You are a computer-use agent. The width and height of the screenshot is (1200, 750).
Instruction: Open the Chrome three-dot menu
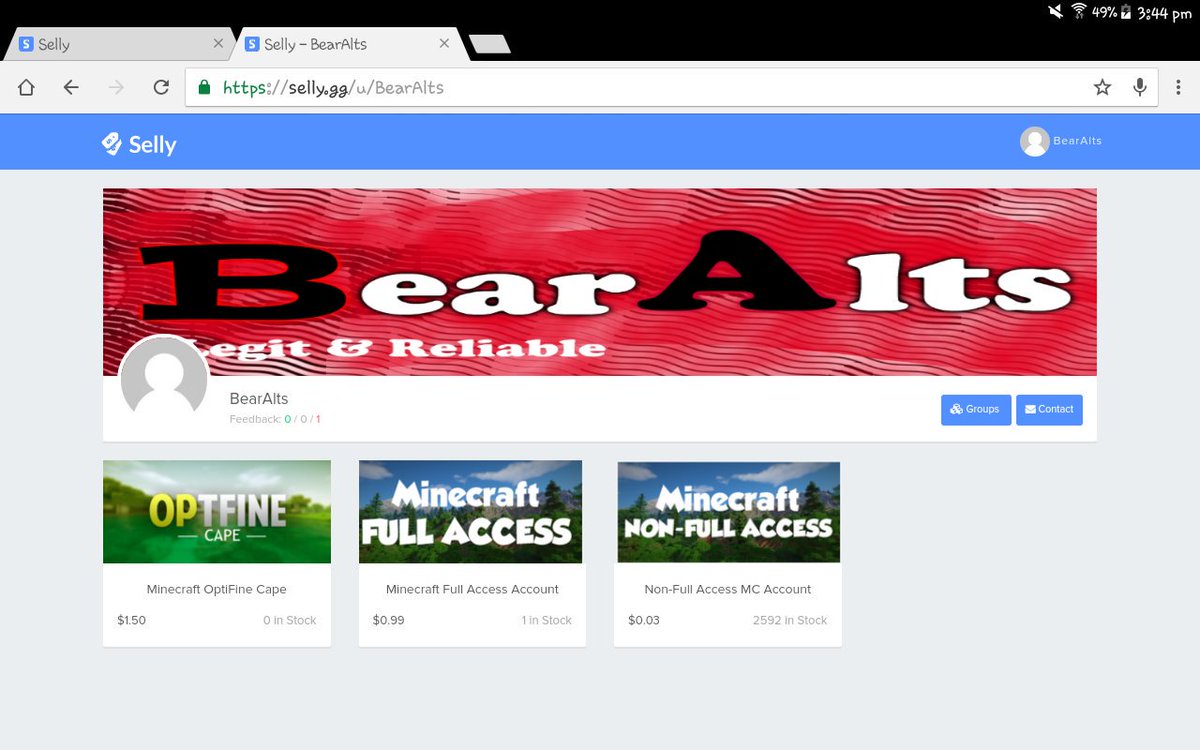pyautogui.click(x=1180, y=87)
